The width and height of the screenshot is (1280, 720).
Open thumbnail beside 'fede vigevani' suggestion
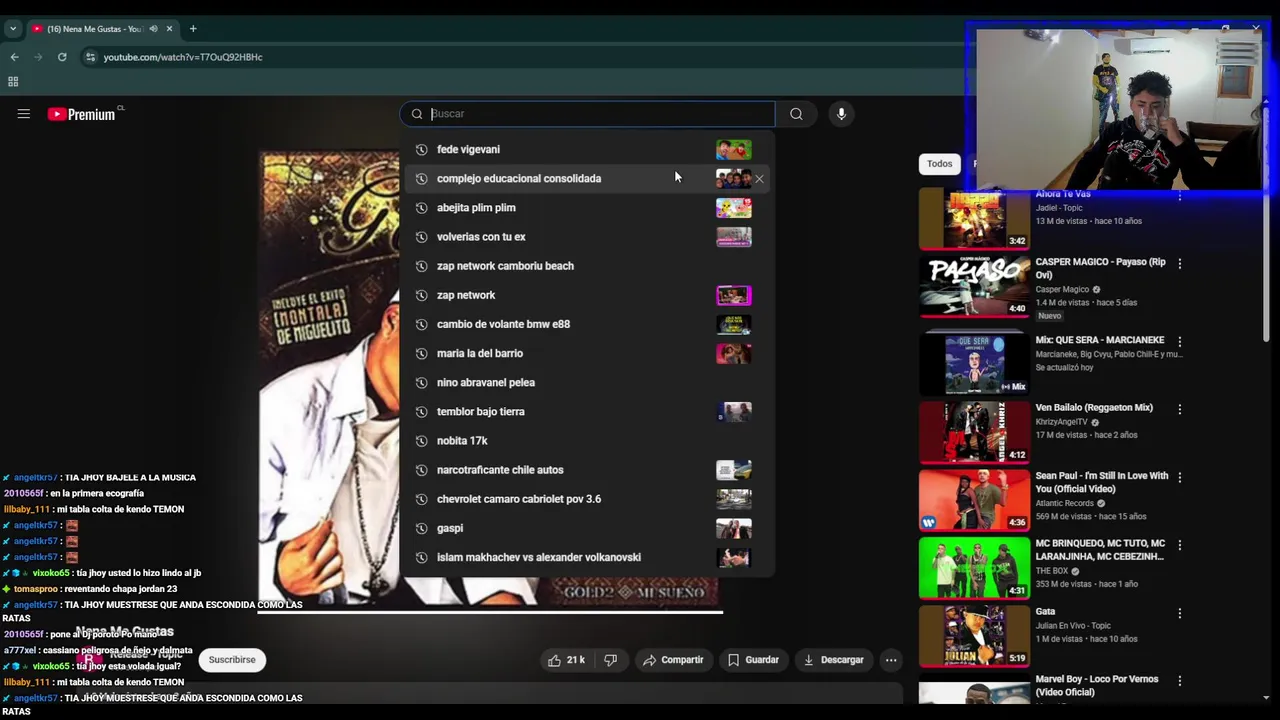[733, 150]
